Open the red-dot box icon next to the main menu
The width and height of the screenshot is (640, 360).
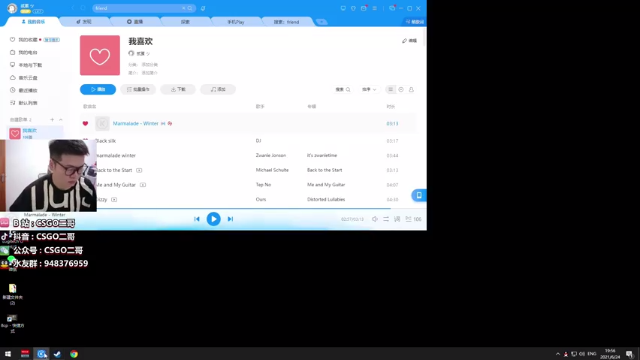click(364, 8)
